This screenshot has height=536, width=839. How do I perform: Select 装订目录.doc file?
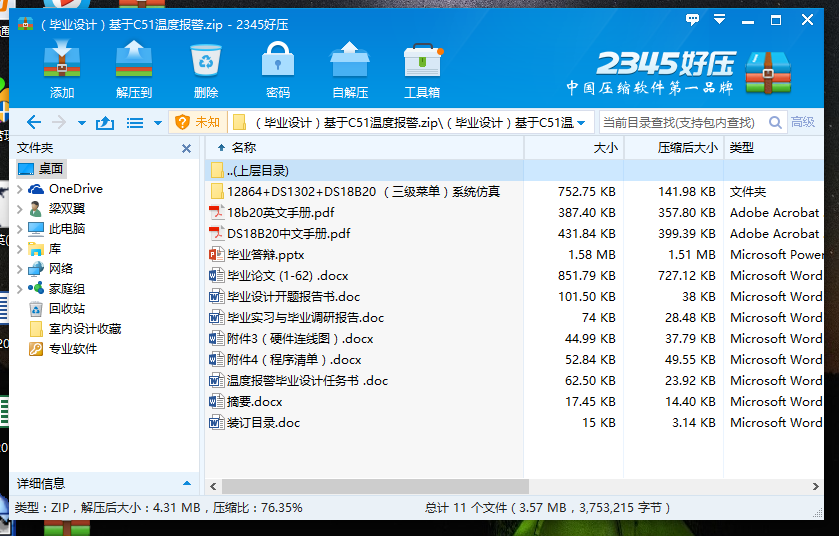pos(514,423)
